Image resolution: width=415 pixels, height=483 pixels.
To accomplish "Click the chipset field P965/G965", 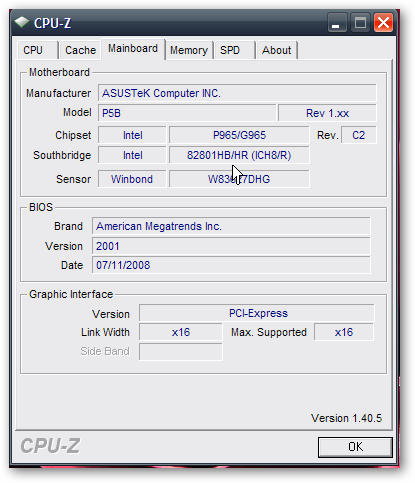I will 239,135.
